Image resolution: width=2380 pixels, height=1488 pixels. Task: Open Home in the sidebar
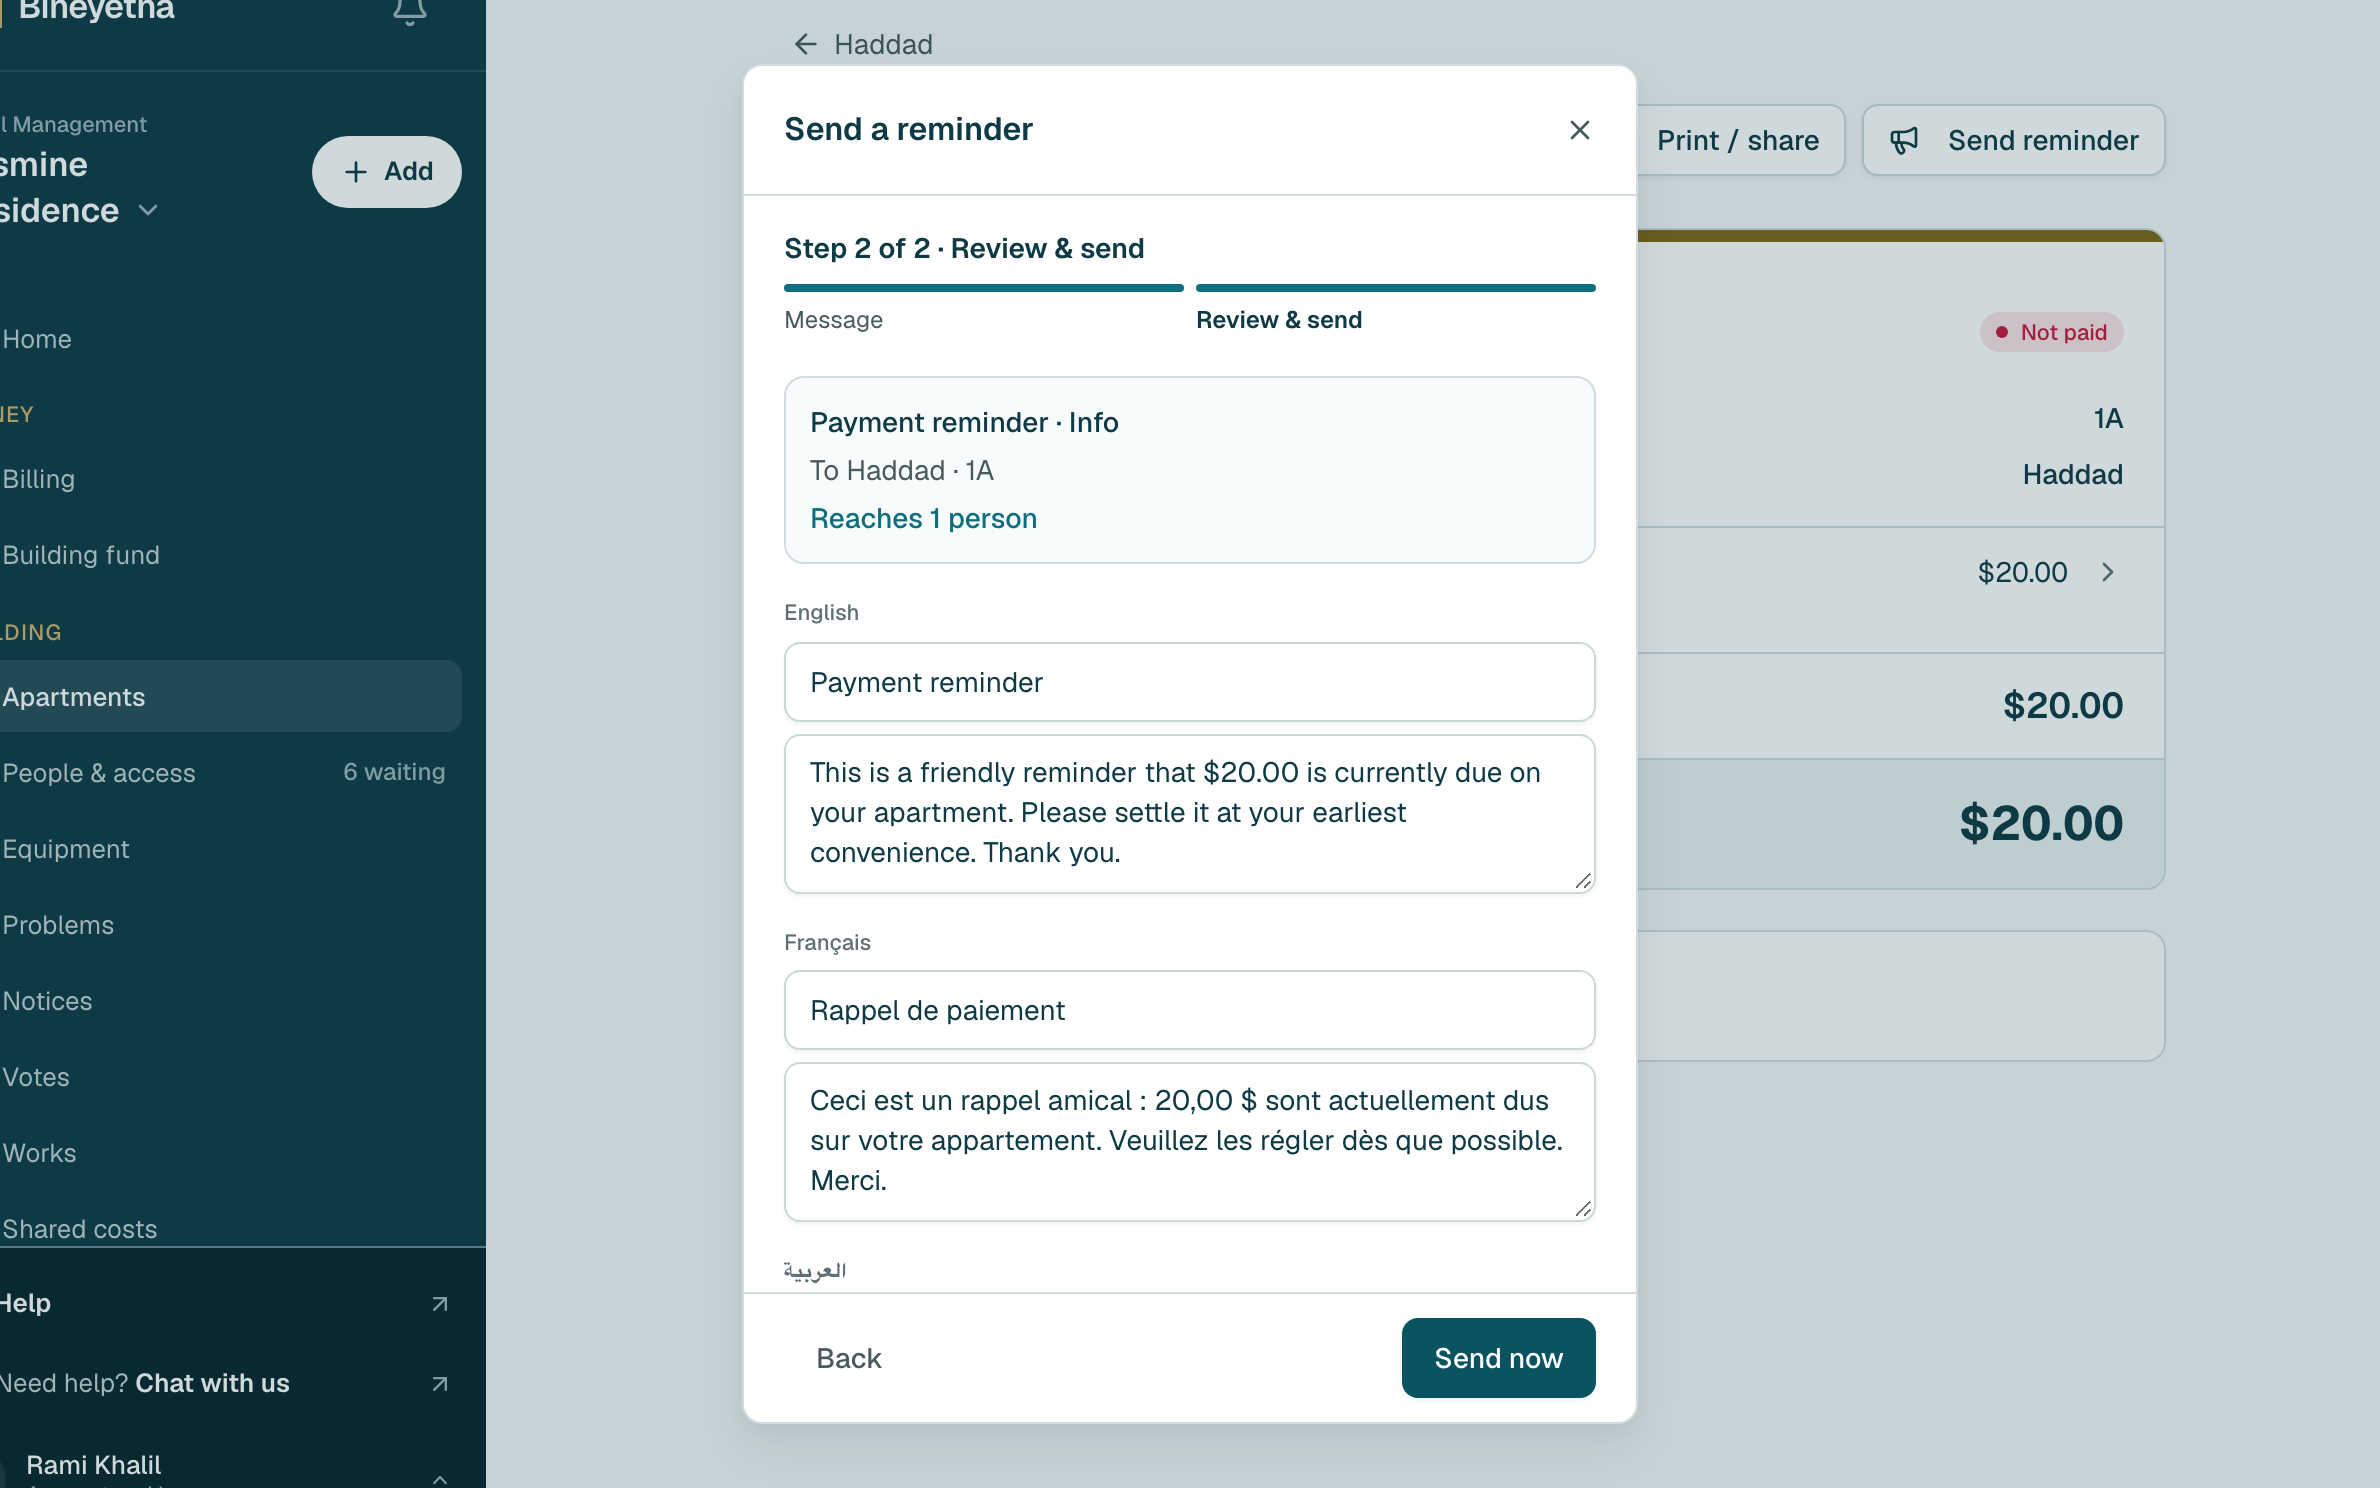[231, 339]
